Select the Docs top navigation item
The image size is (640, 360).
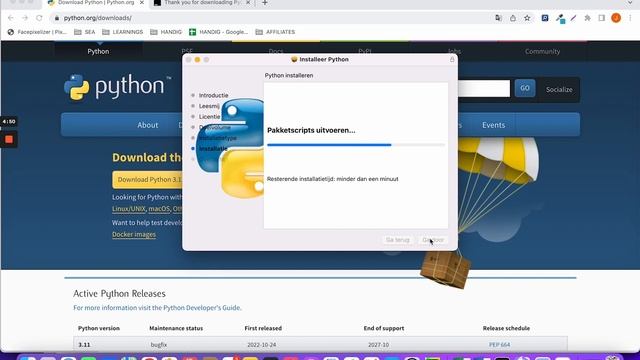(276, 51)
